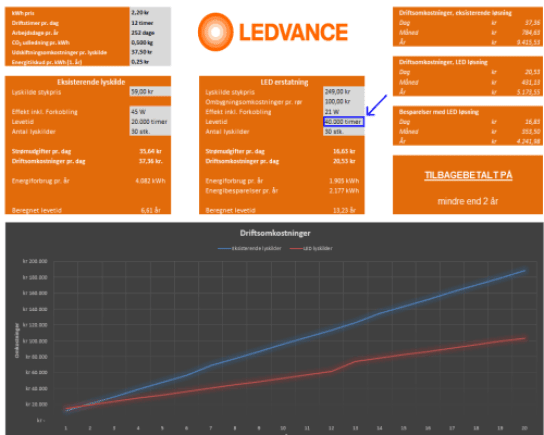Select Antal lyskilder cell under Eksisterende lyskilde
The height and width of the screenshot is (435, 544).
[150, 131]
